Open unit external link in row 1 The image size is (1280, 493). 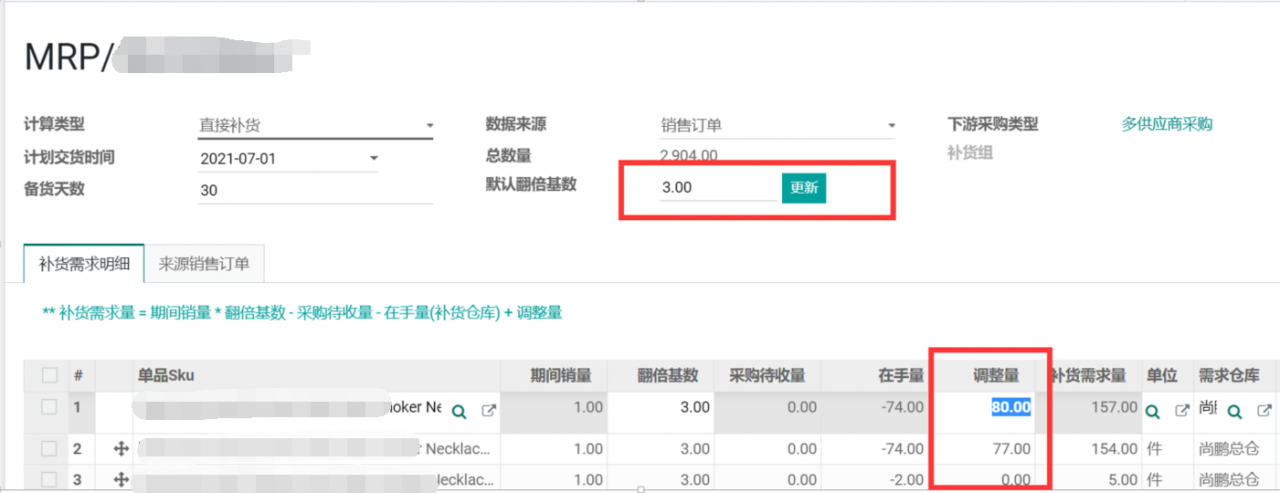(x=1181, y=411)
